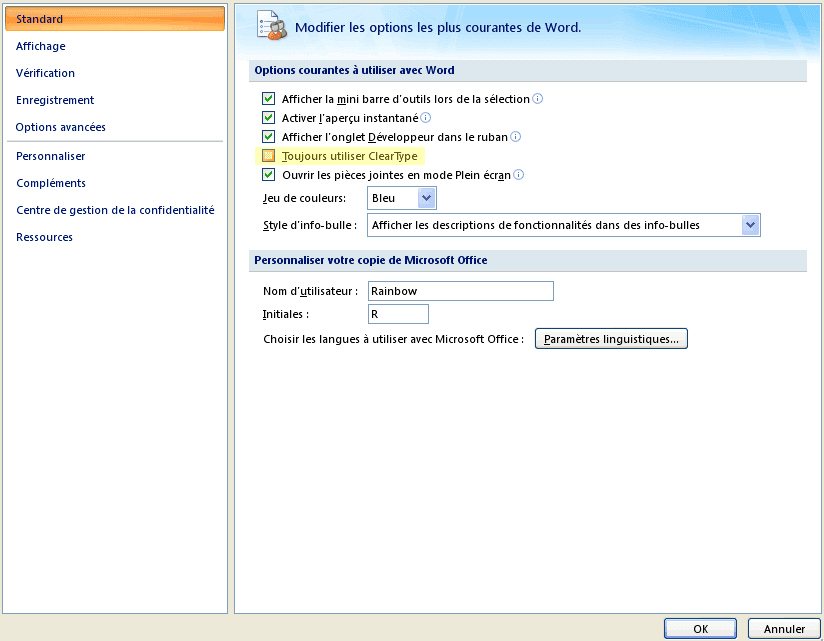The image size is (824, 641).
Task: Open the Compléments category
Action: click(51, 183)
